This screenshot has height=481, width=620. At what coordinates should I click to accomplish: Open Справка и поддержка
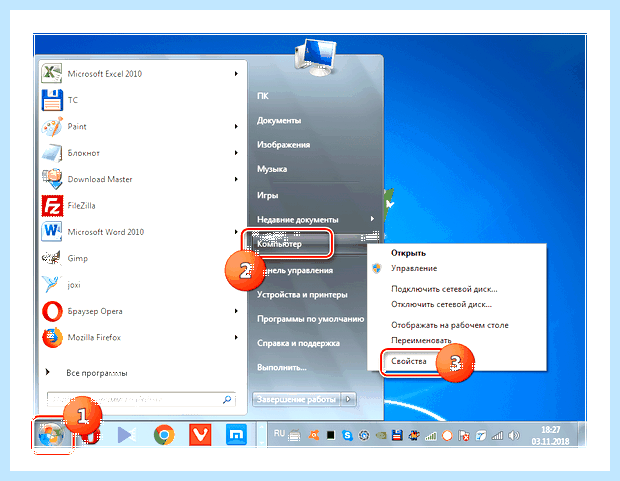[x=298, y=343]
